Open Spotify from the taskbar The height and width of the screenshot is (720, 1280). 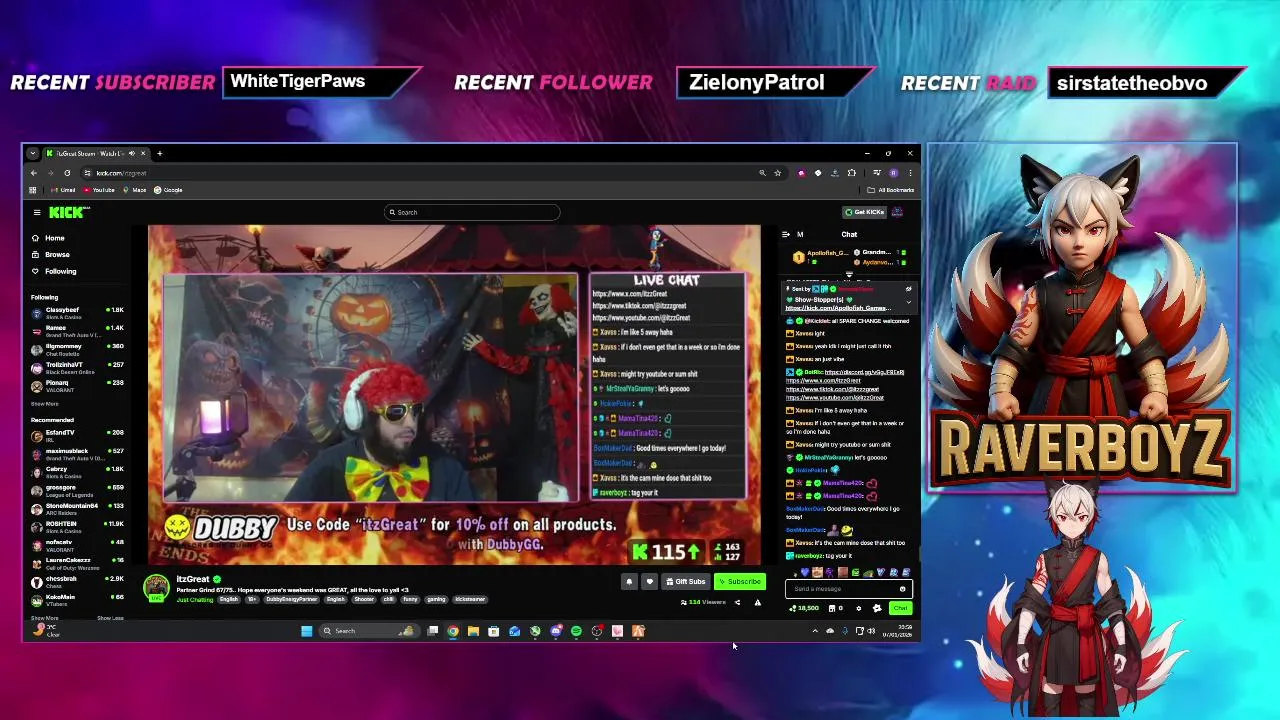coord(576,631)
